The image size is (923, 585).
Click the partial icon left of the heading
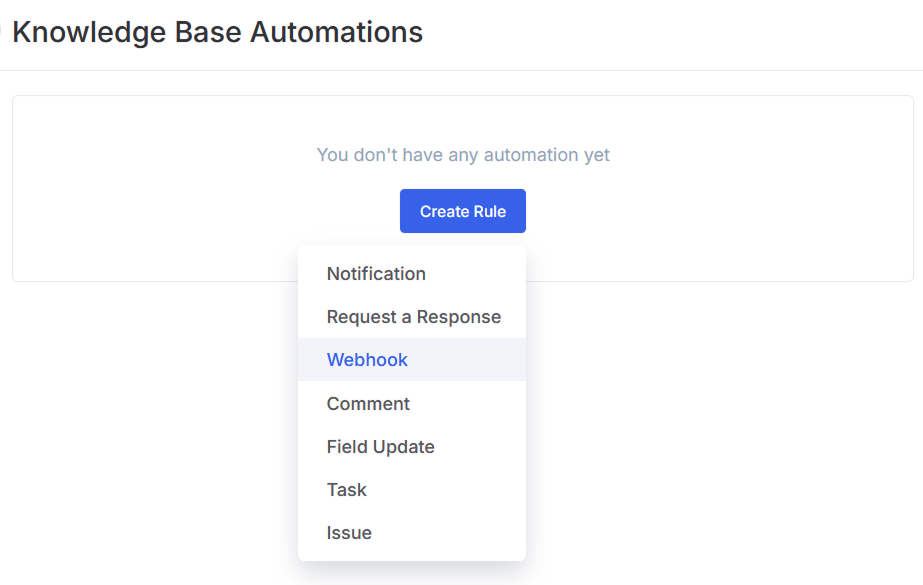point(3,32)
